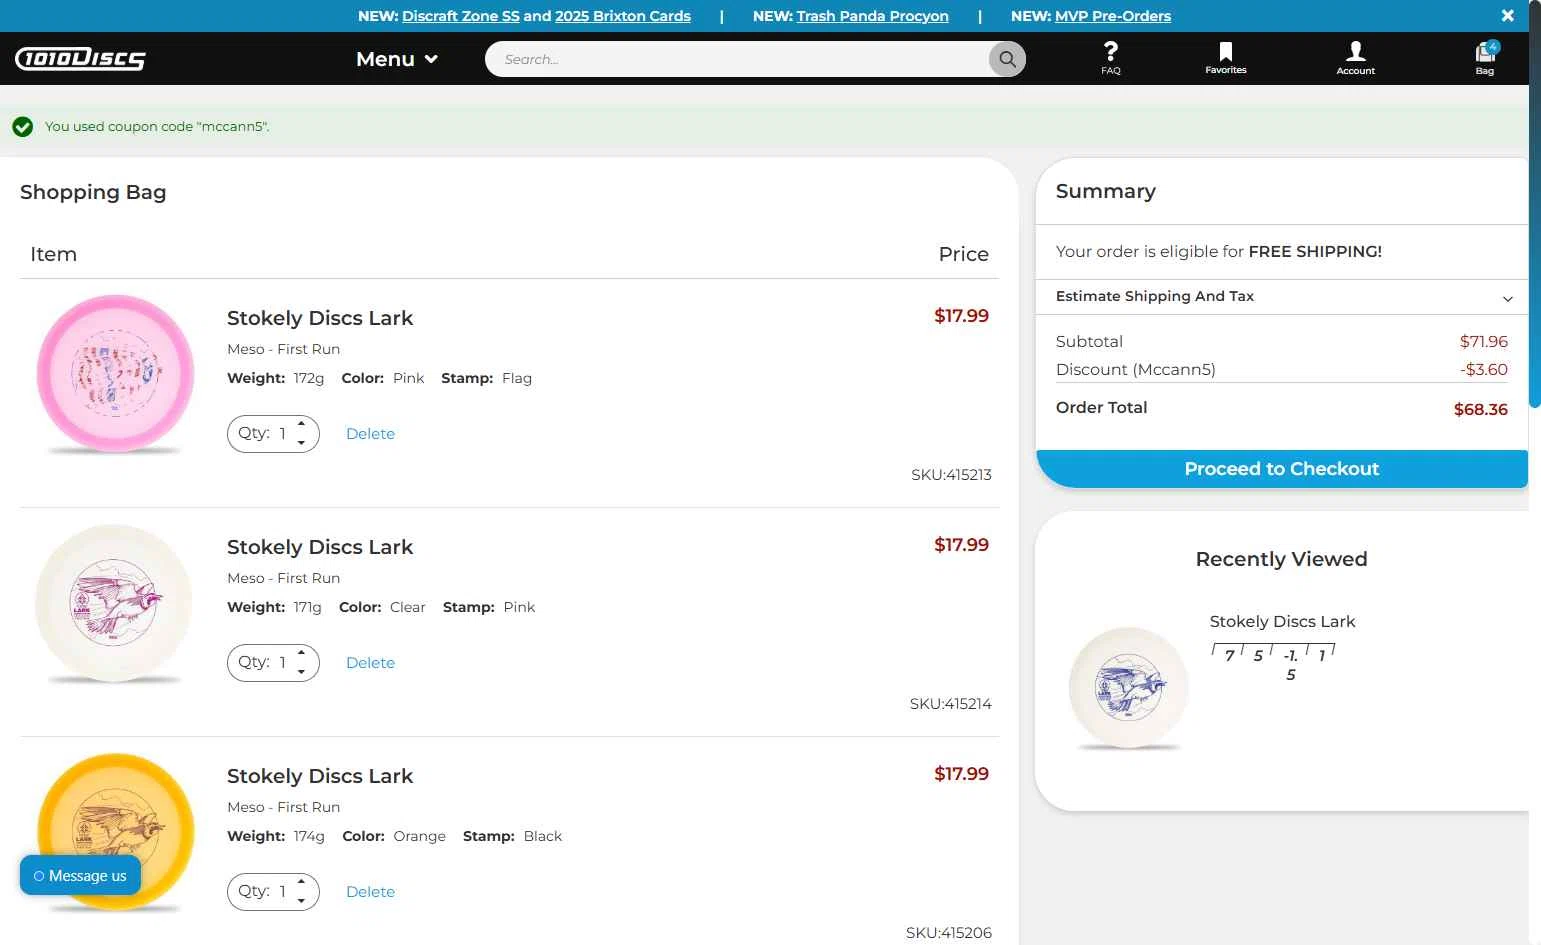Open the shopping Bag icon

tap(1485, 57)
